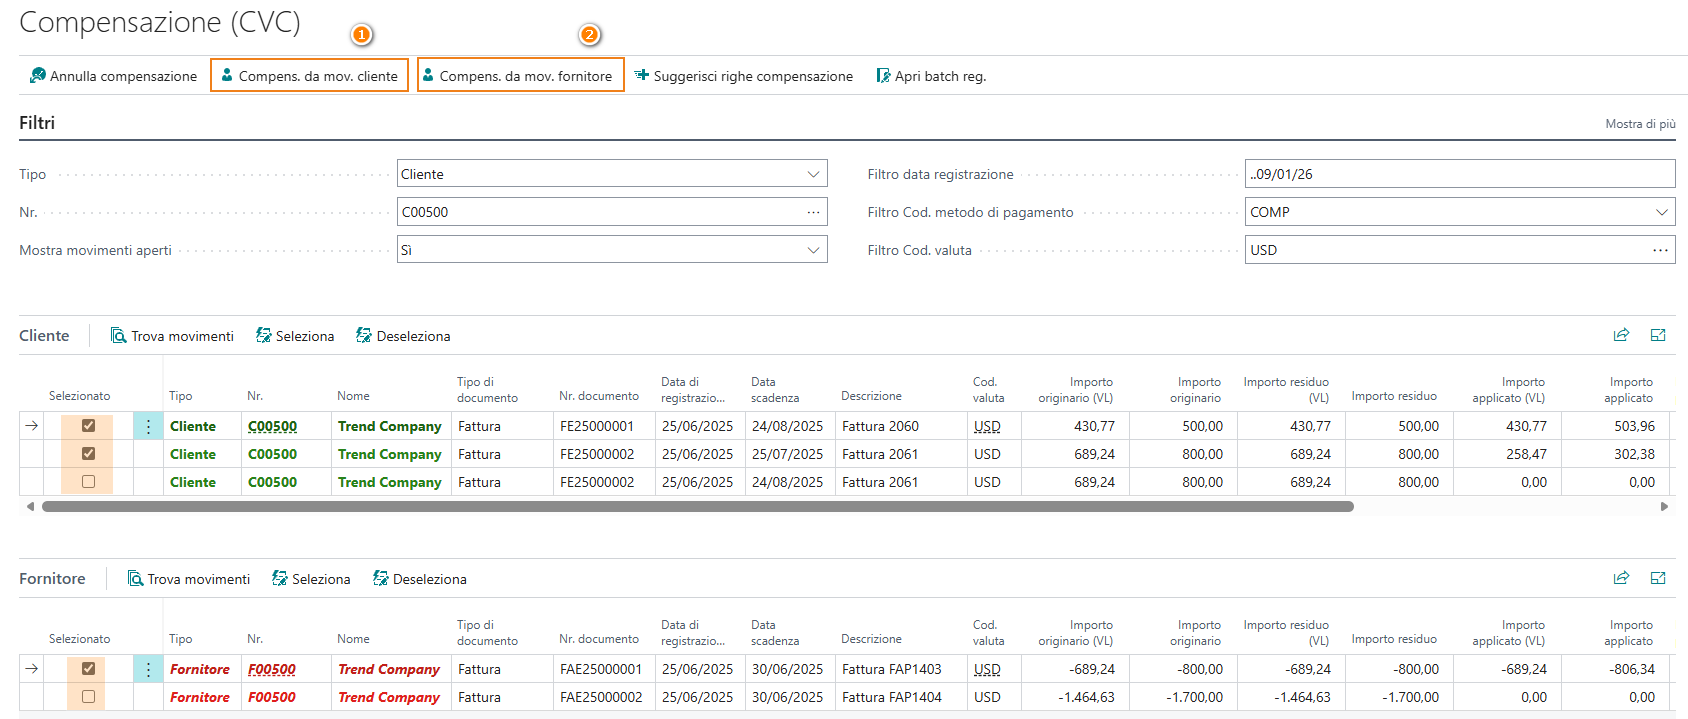Open row options menu for invoice FE25000001

click(148, 427)
